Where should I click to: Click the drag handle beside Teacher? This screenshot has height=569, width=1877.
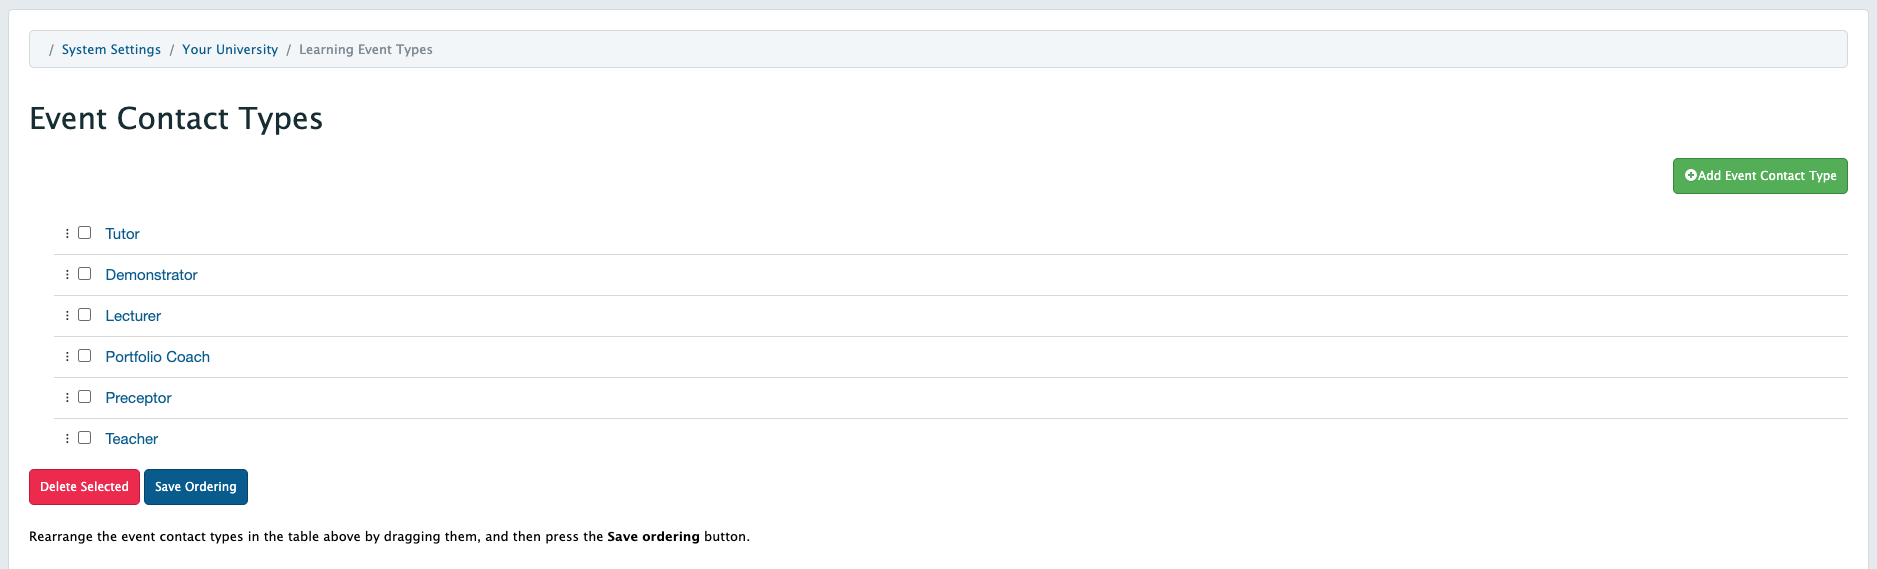[67, 439]
